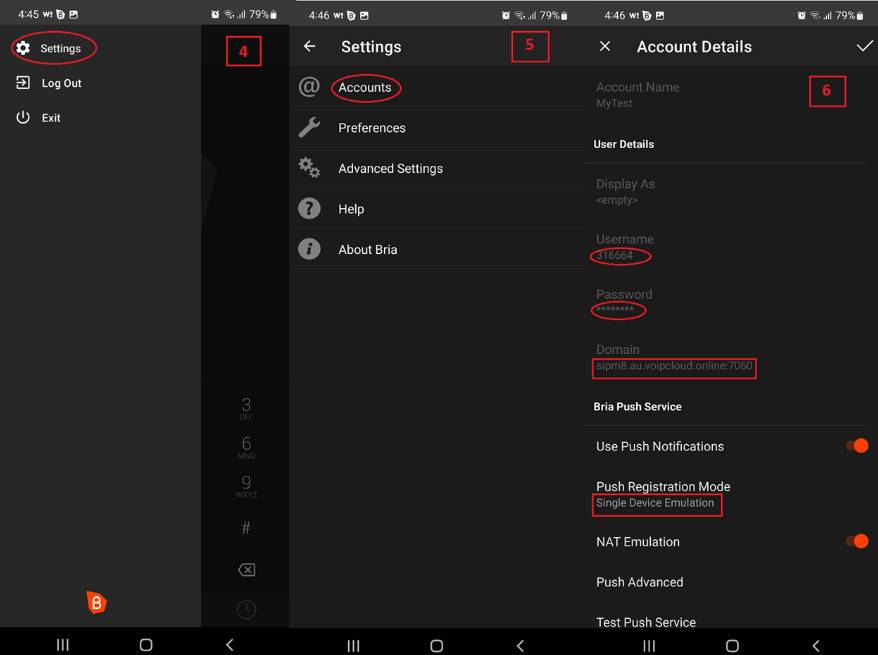Tap the Log Out icon
Image resolution: width=878 pixels, height=655 pixels.
23,83
